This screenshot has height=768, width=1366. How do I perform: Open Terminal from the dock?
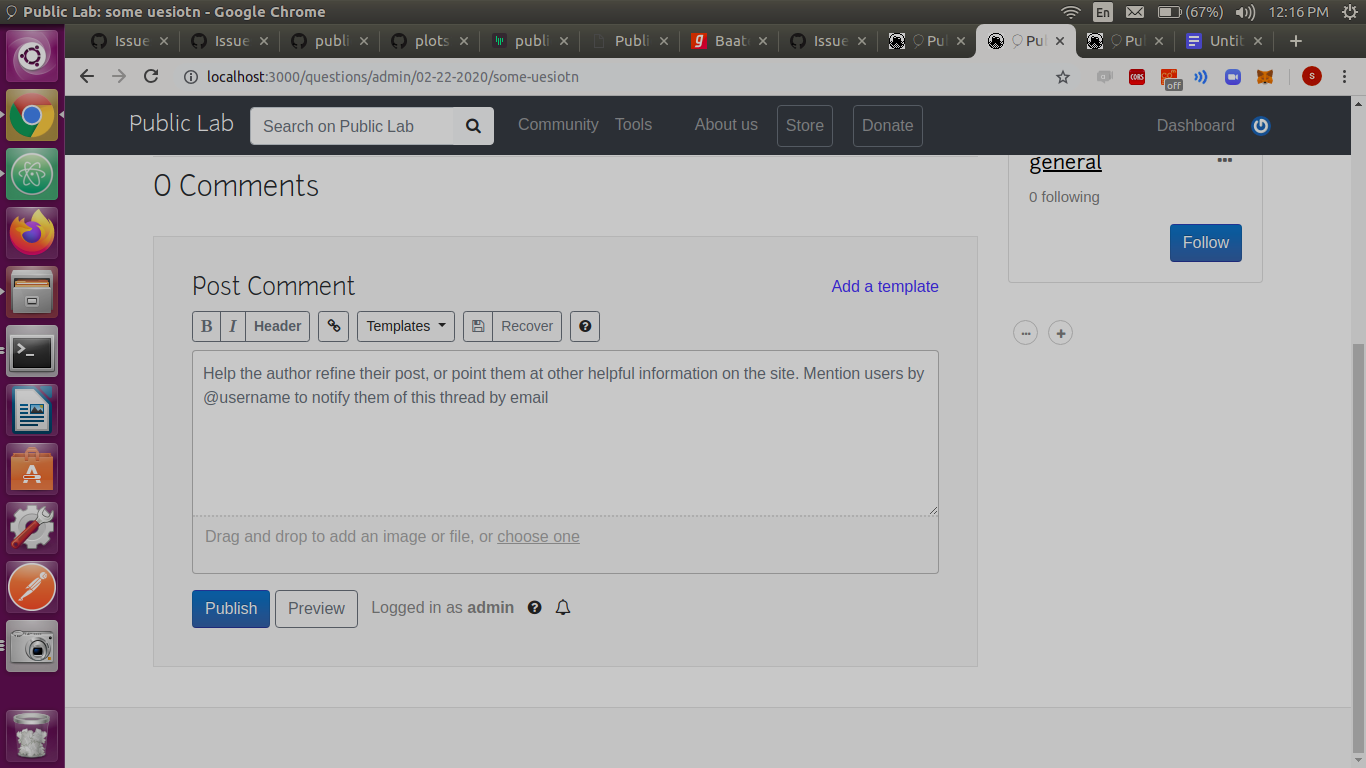click(x=32, y=351)
